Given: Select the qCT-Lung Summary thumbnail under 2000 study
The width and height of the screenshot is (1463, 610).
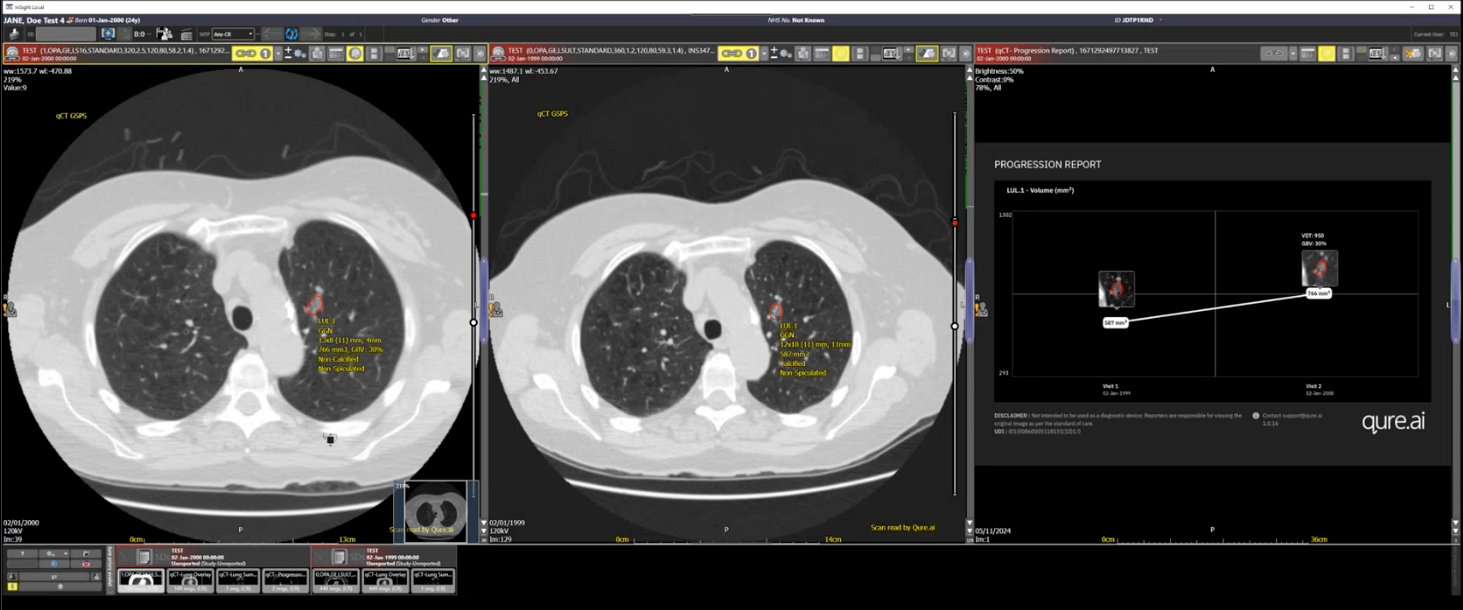Looking at the screenshot, I should point(237,581).
